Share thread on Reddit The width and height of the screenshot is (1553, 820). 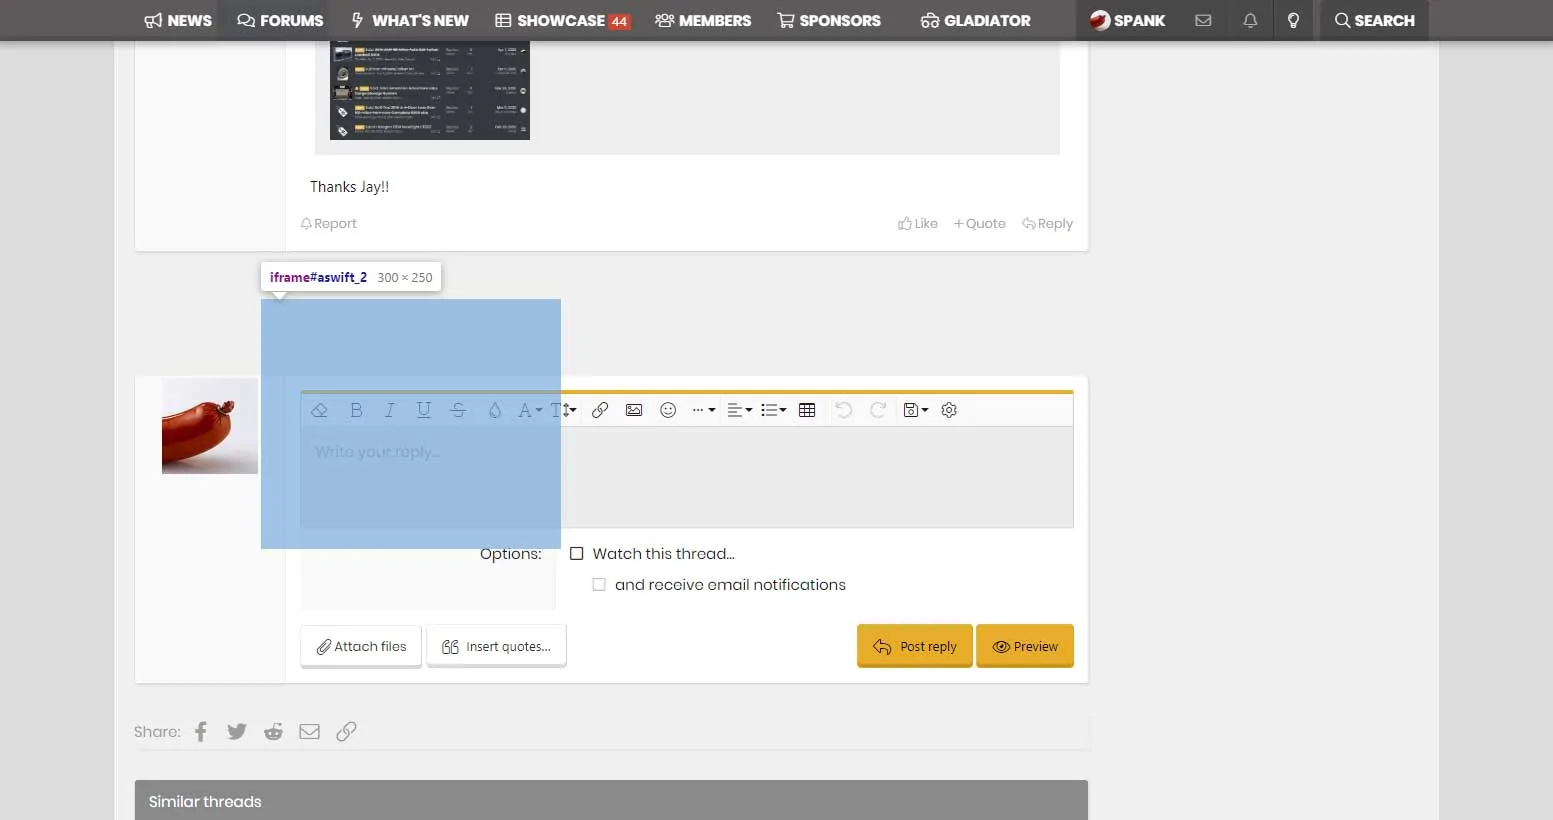[273, 732]
